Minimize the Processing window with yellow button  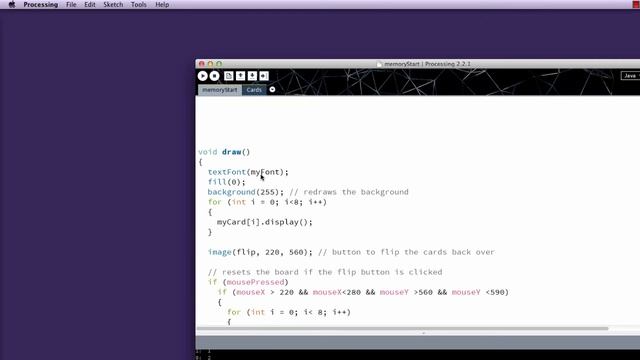pos(210,64)
